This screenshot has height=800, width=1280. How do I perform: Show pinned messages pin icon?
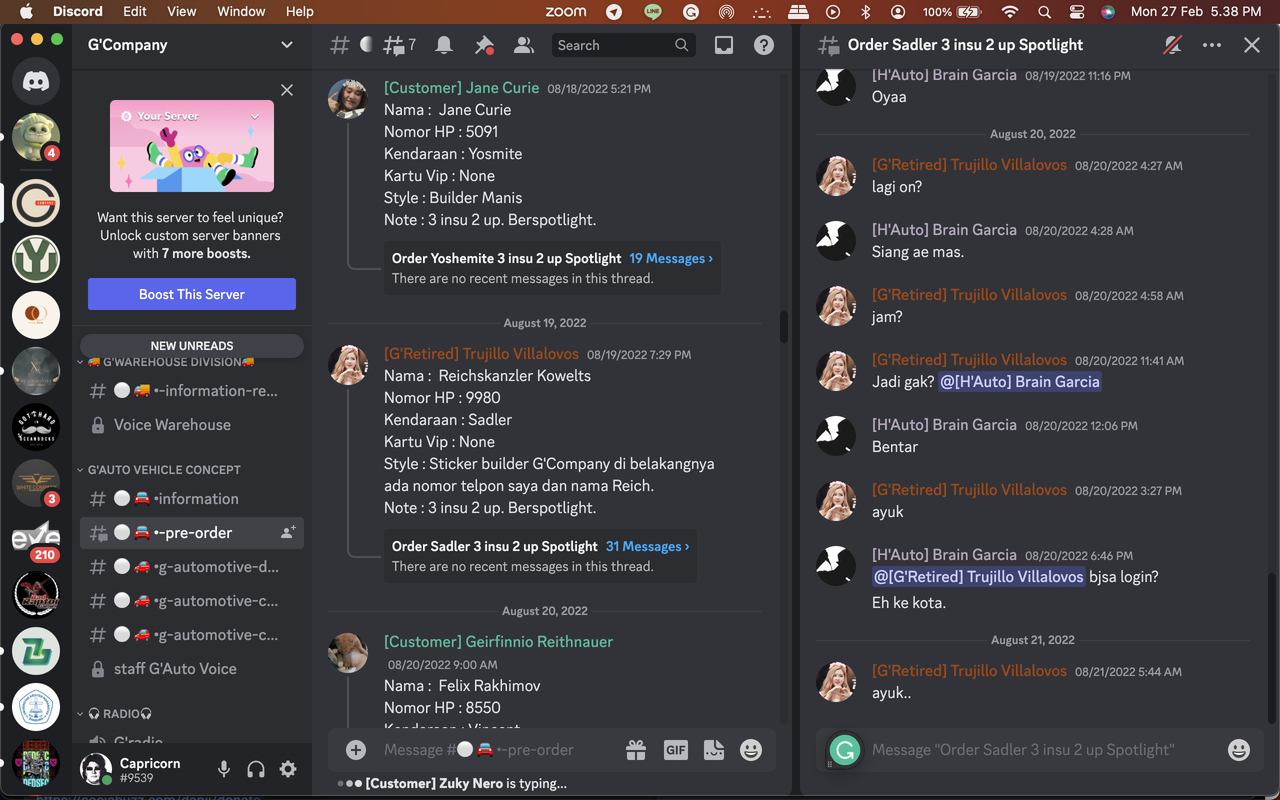484,45
